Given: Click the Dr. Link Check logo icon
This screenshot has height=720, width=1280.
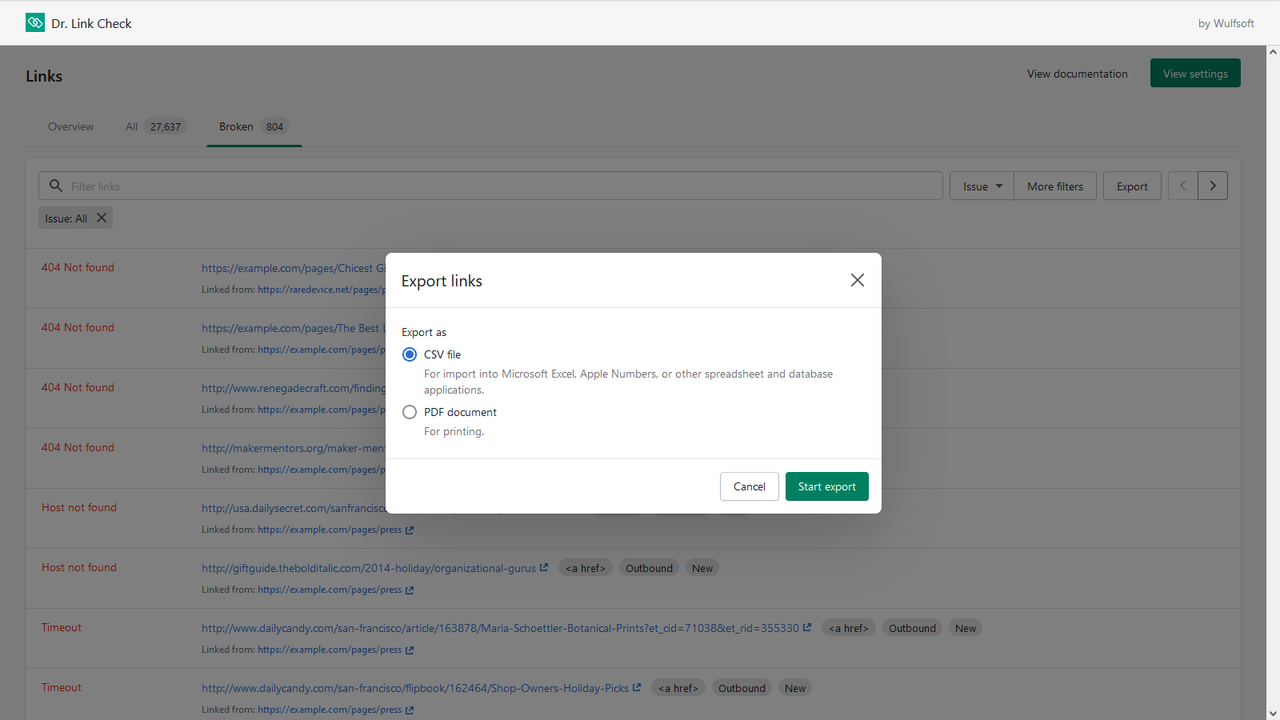Looking at the screenshot, I should coord(35,21).
